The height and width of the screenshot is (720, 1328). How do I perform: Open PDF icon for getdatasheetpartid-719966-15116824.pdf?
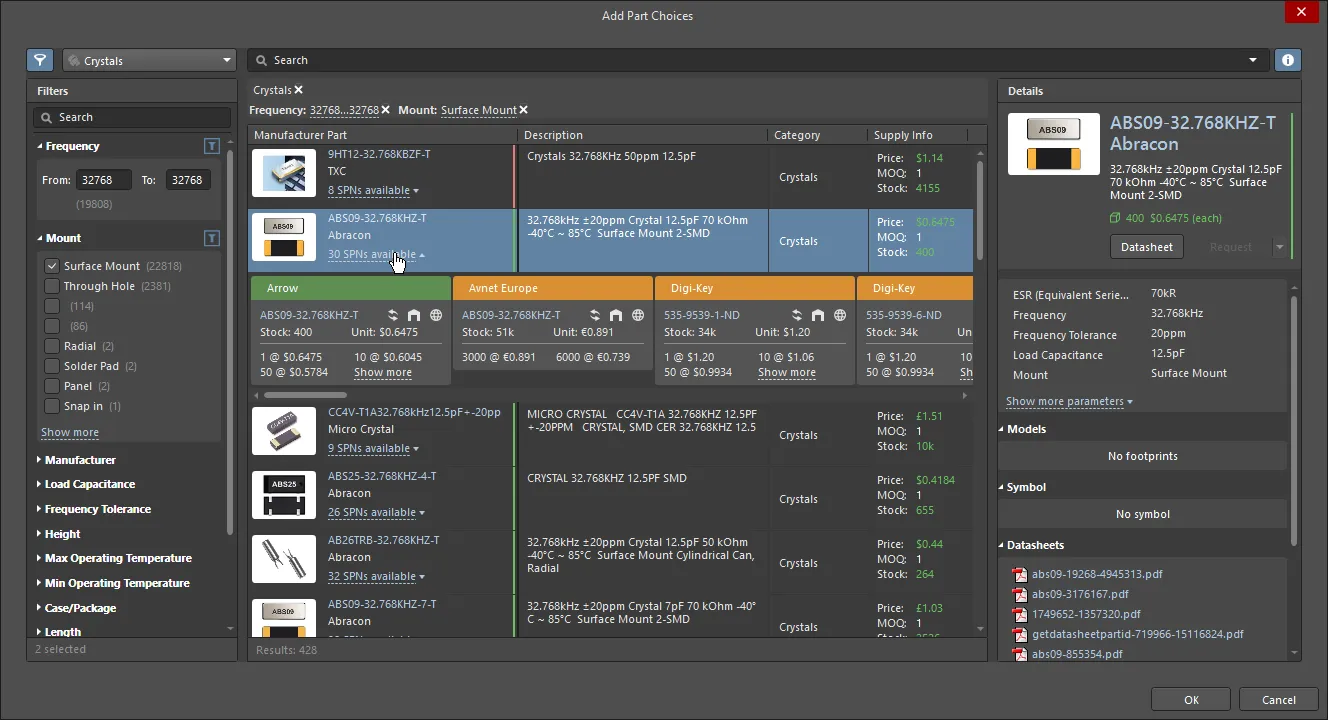(1020, 634)
